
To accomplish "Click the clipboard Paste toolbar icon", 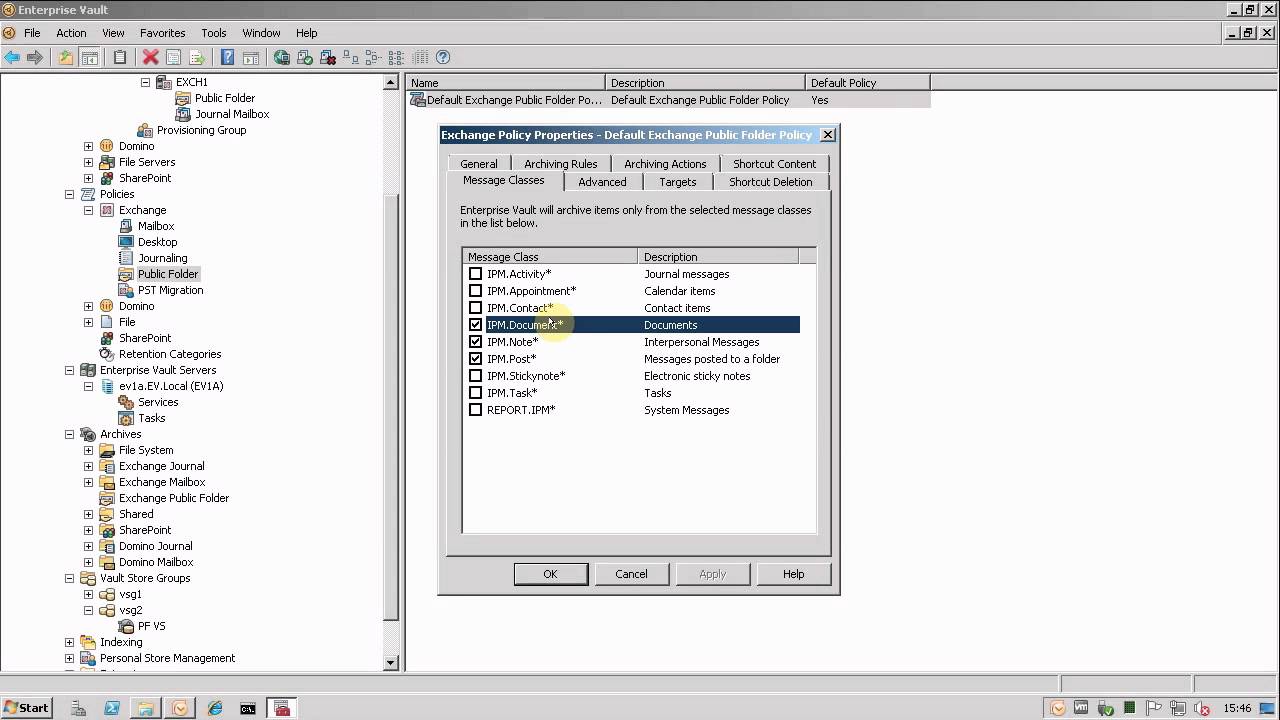I will click(120, 58).
